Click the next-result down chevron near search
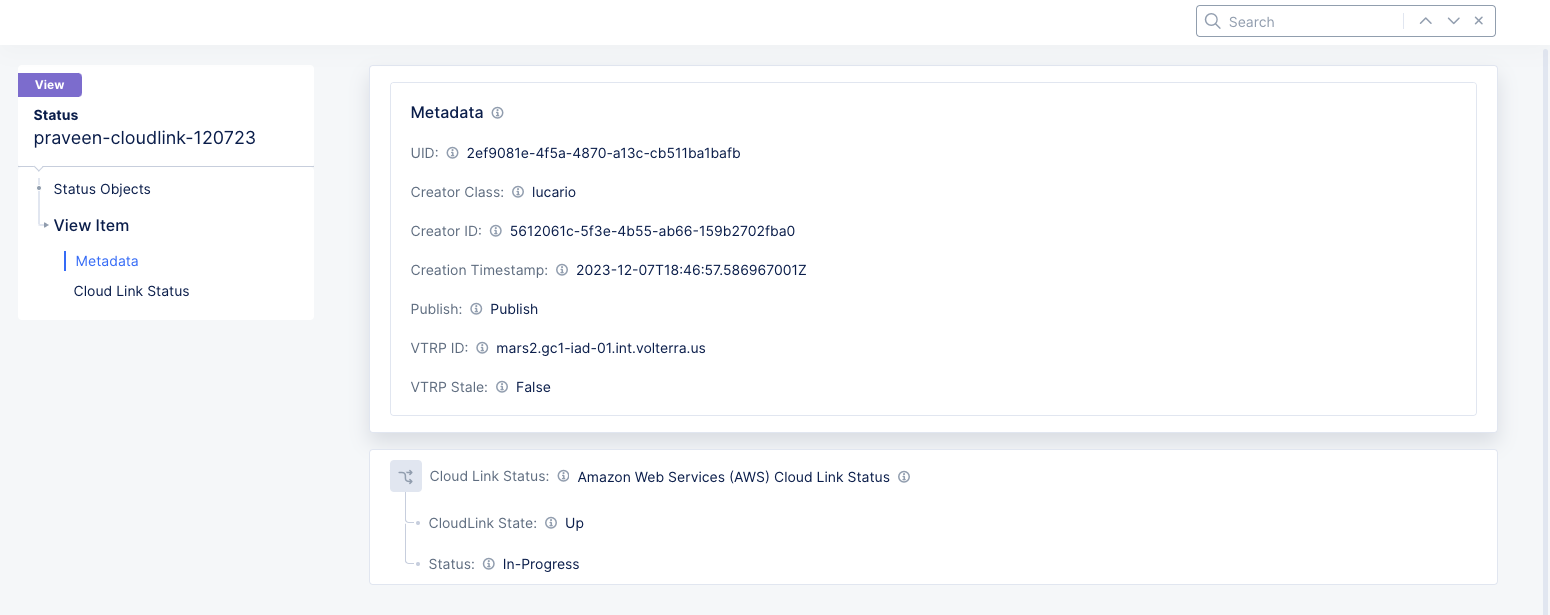 tap(1453, 20)
